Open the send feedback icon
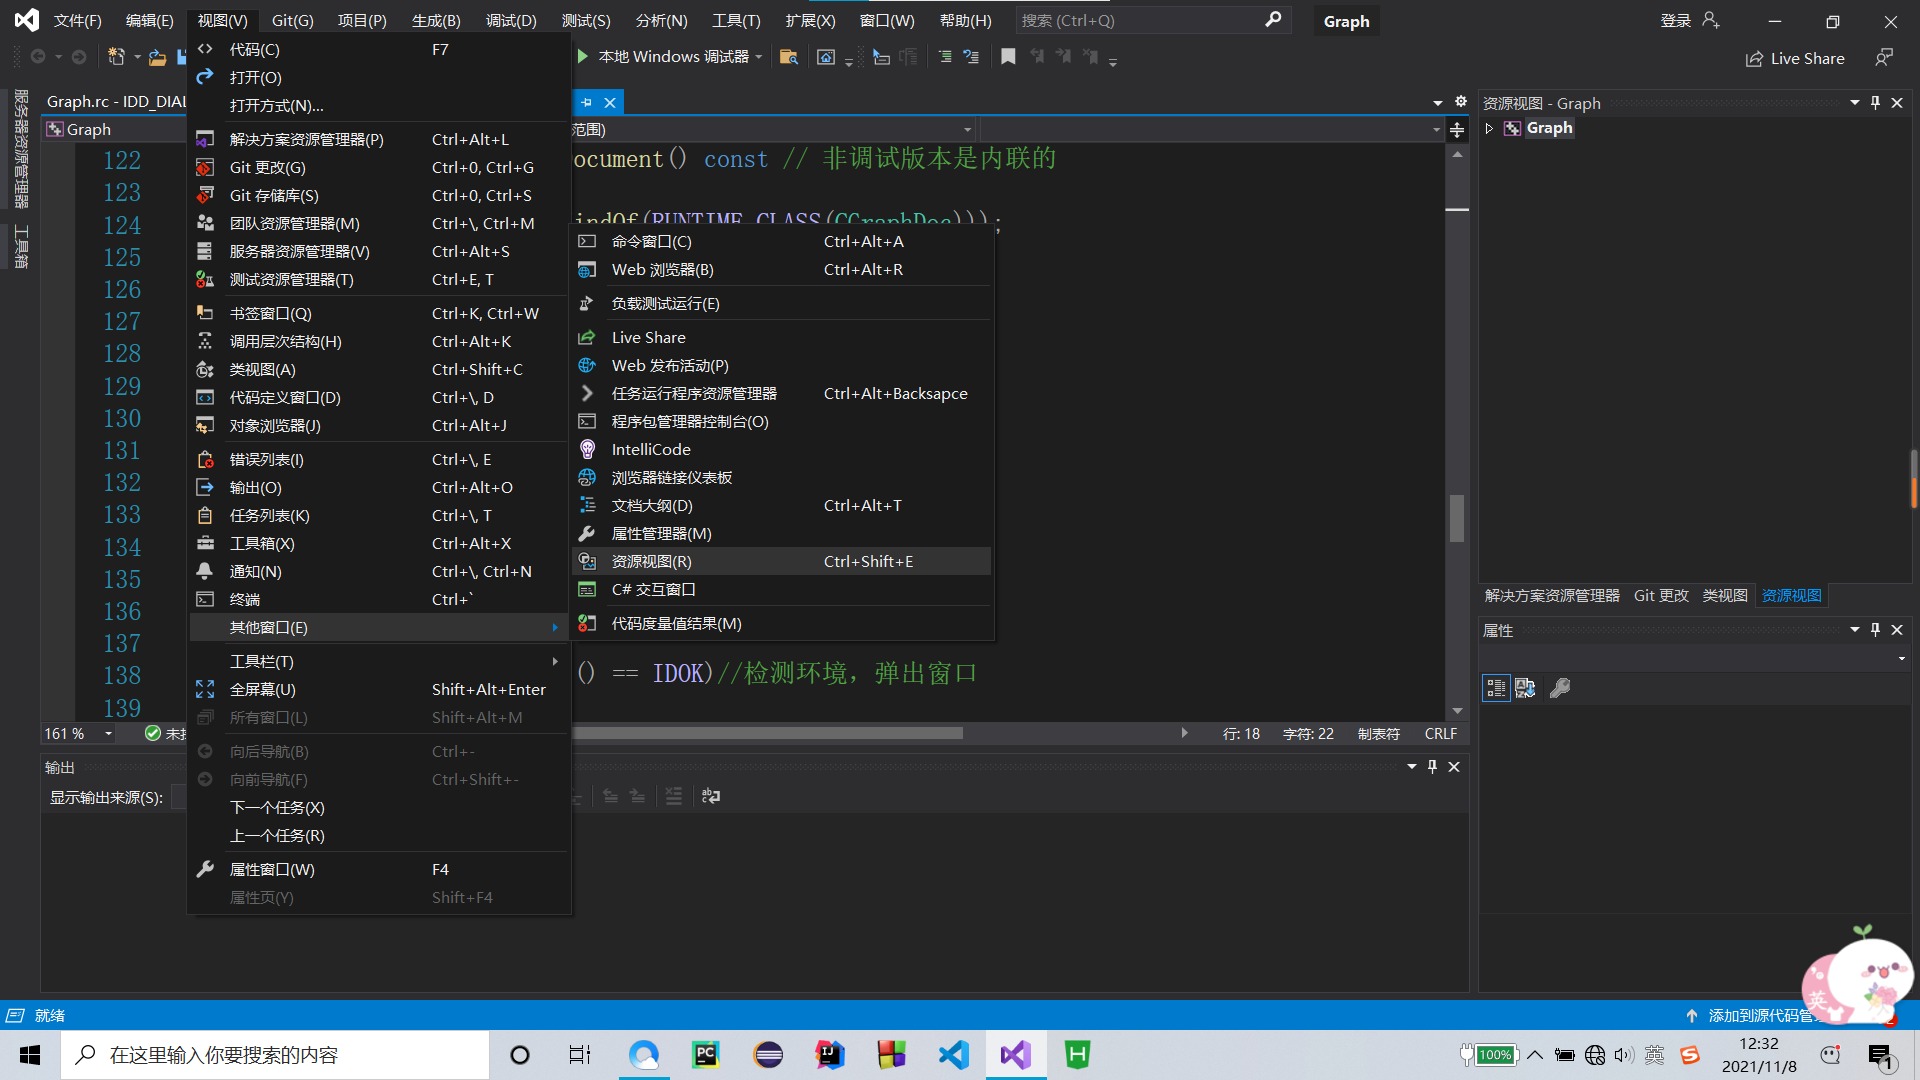Screen dimensions: 1920x1080 point(1883,58)
